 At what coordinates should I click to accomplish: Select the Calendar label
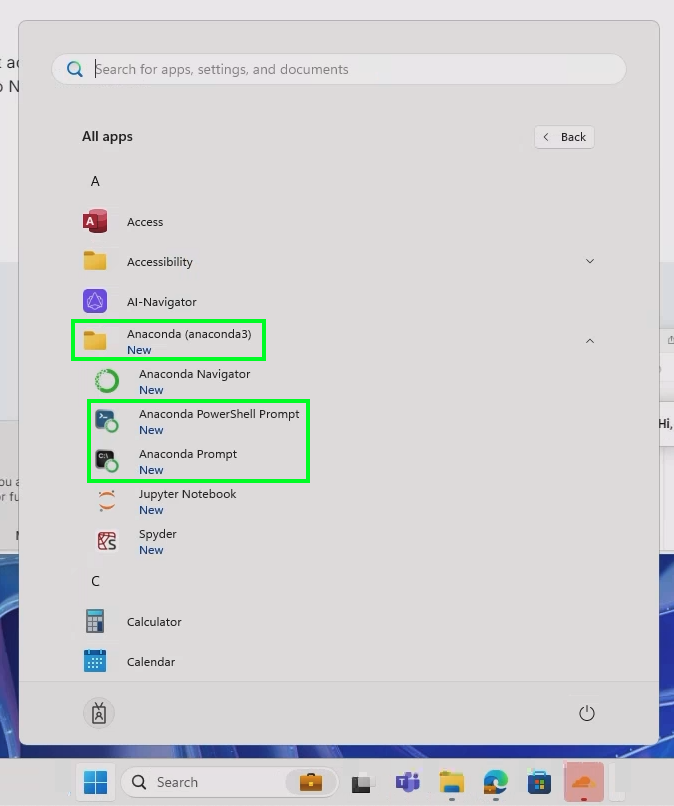tap(151, 662)
